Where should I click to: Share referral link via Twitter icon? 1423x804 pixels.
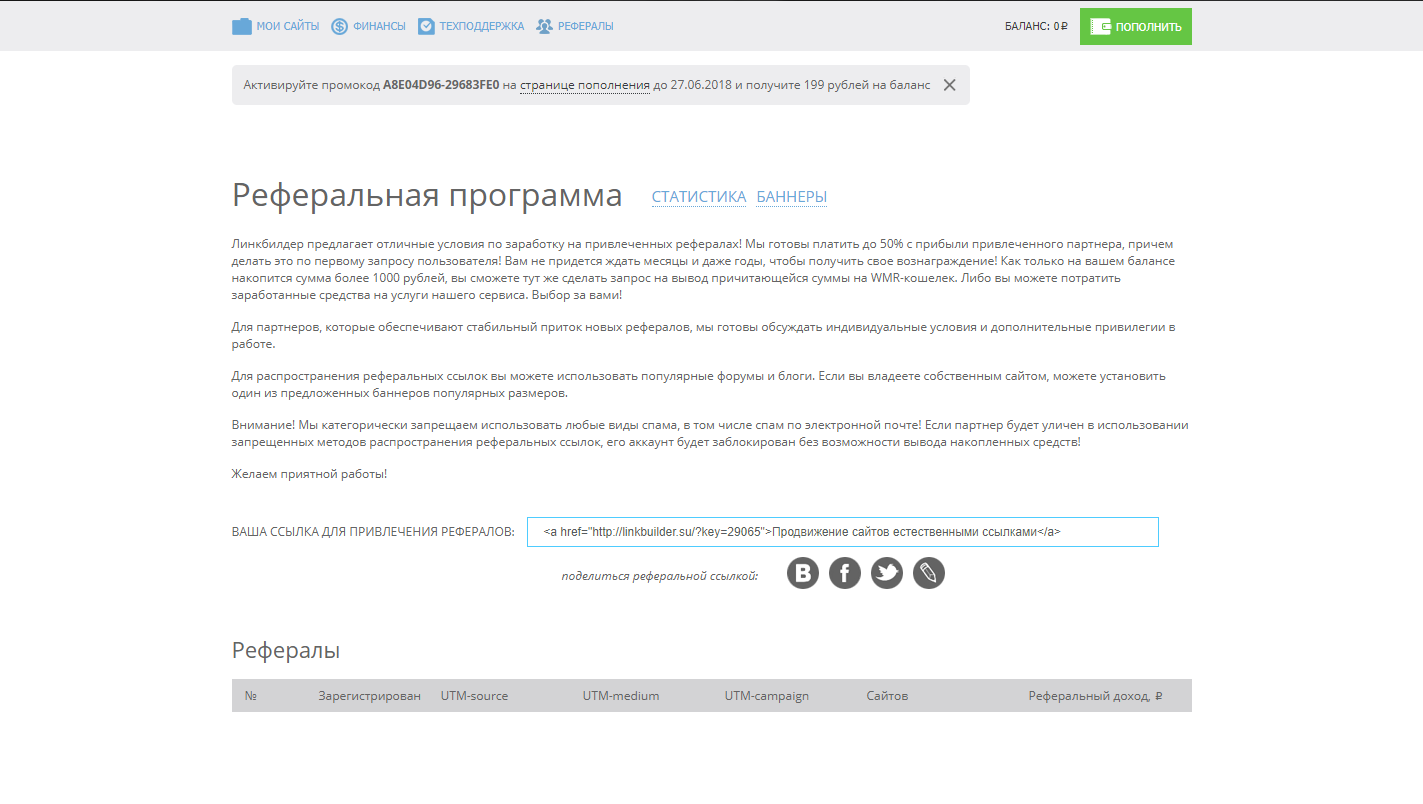(x=886, y=573)
